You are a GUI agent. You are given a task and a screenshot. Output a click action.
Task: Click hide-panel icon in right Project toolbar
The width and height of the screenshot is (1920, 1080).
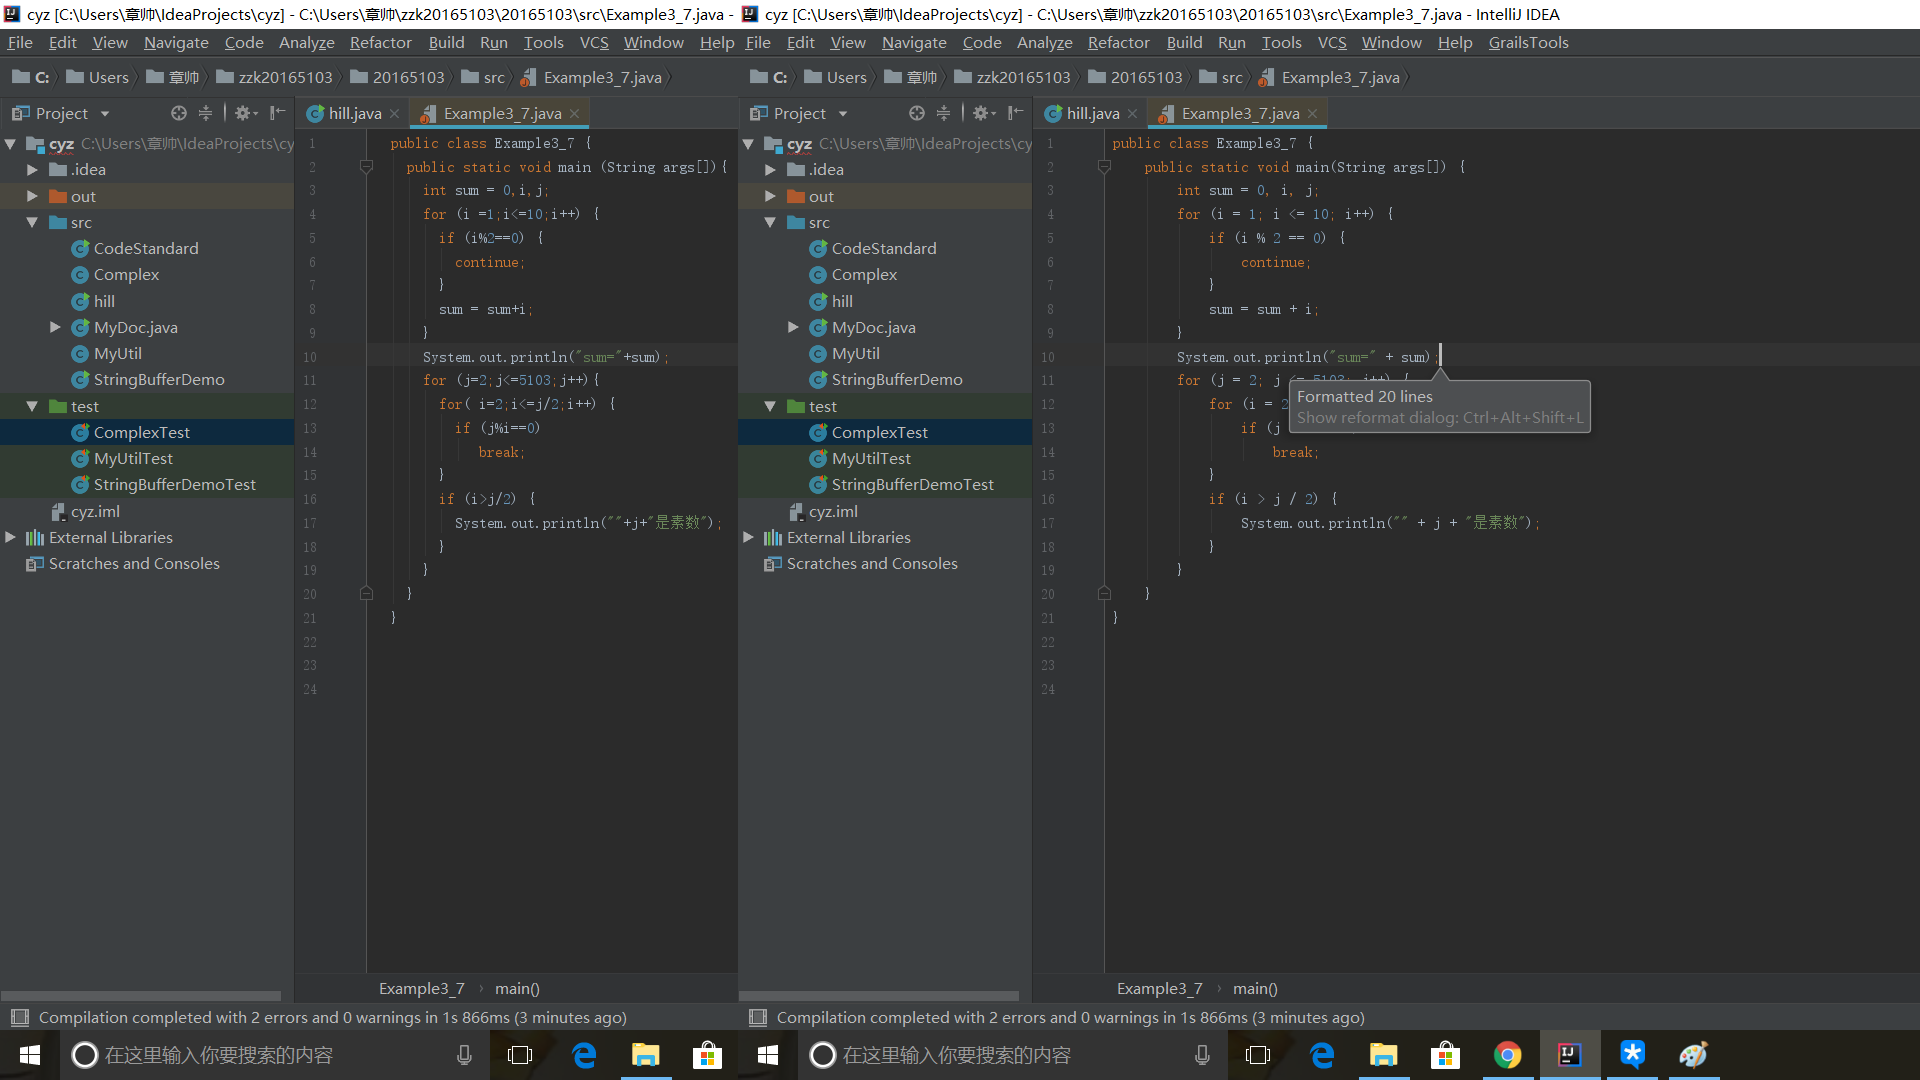coord(1015,113)
